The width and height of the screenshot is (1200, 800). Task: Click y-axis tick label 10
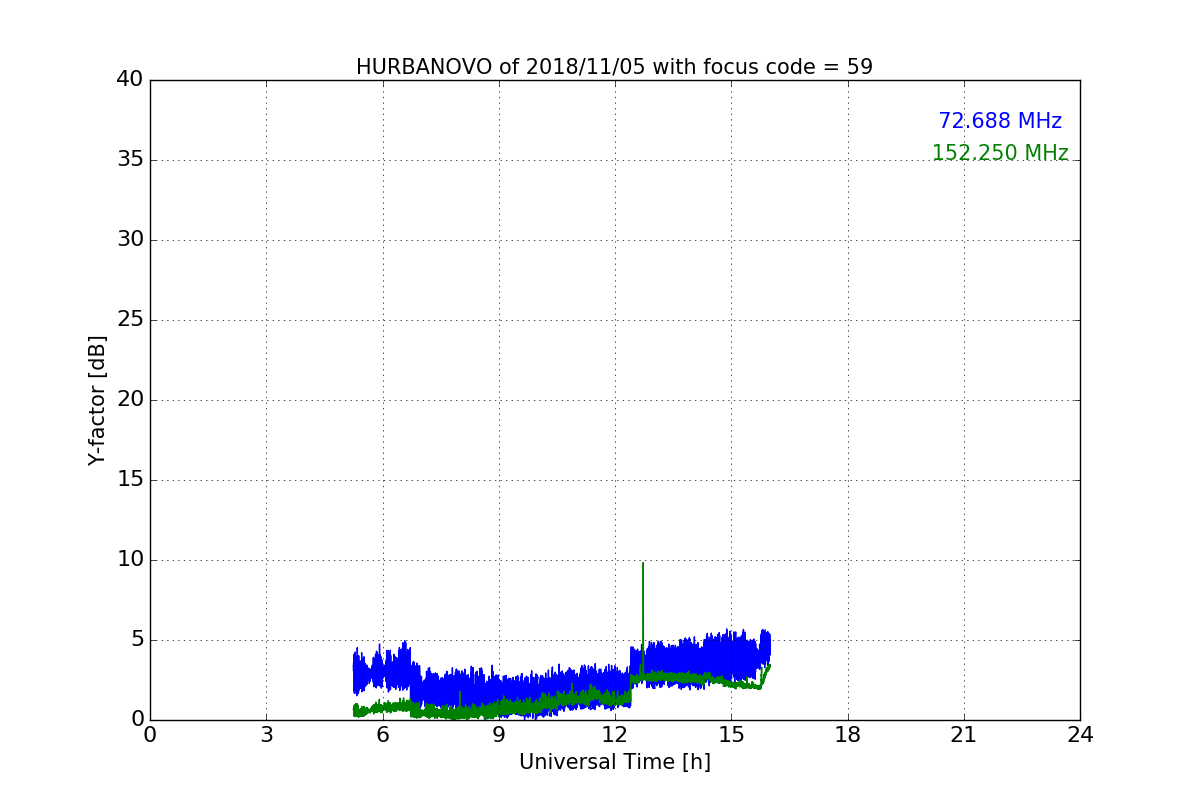pyautogui.click(x=130, y=560)
